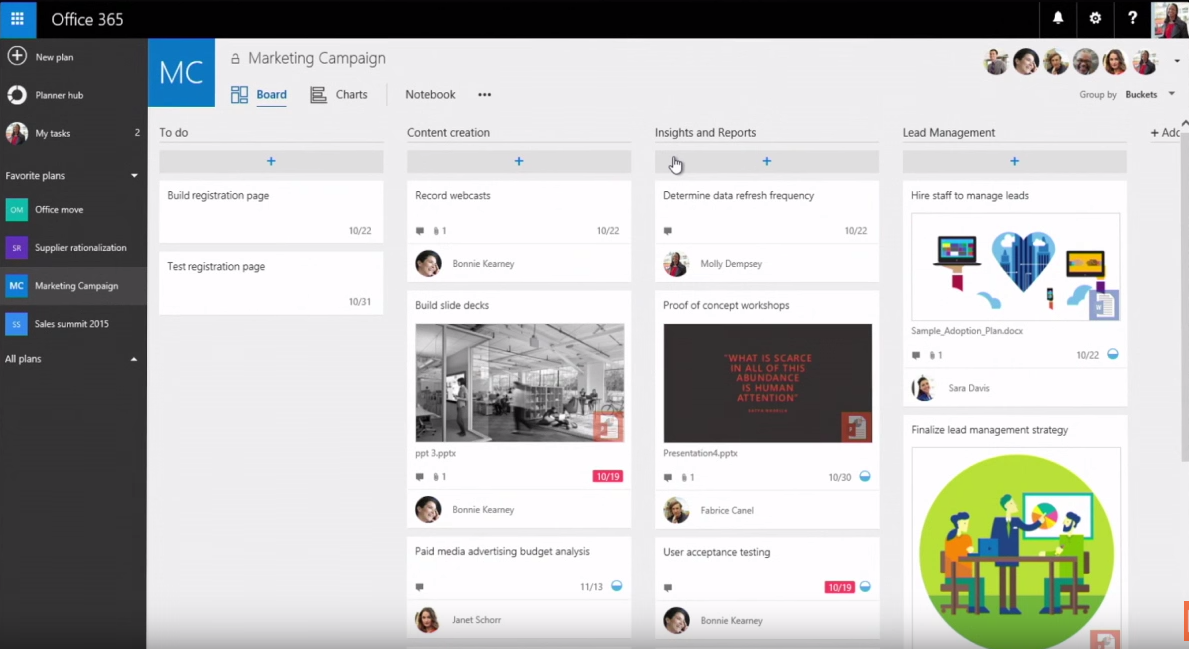This screenshot has width=1189, height=649.
Task: Click the first member avatar in header
Action: click(x=996, y=61)
